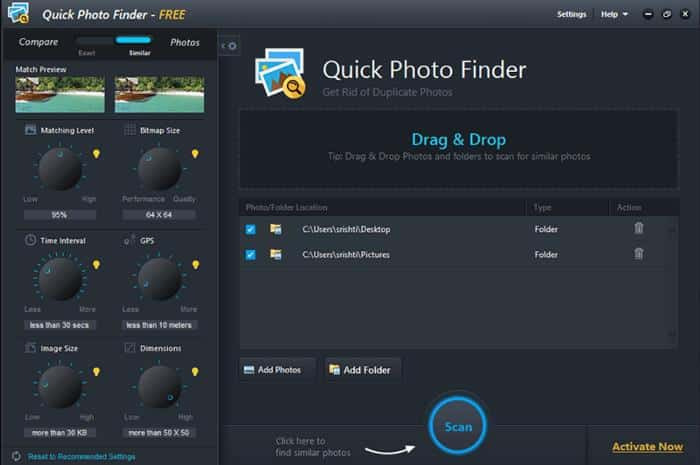700x465 pixels.
Task: Click the Matching Level icon
Action: (x=30, y=130)
